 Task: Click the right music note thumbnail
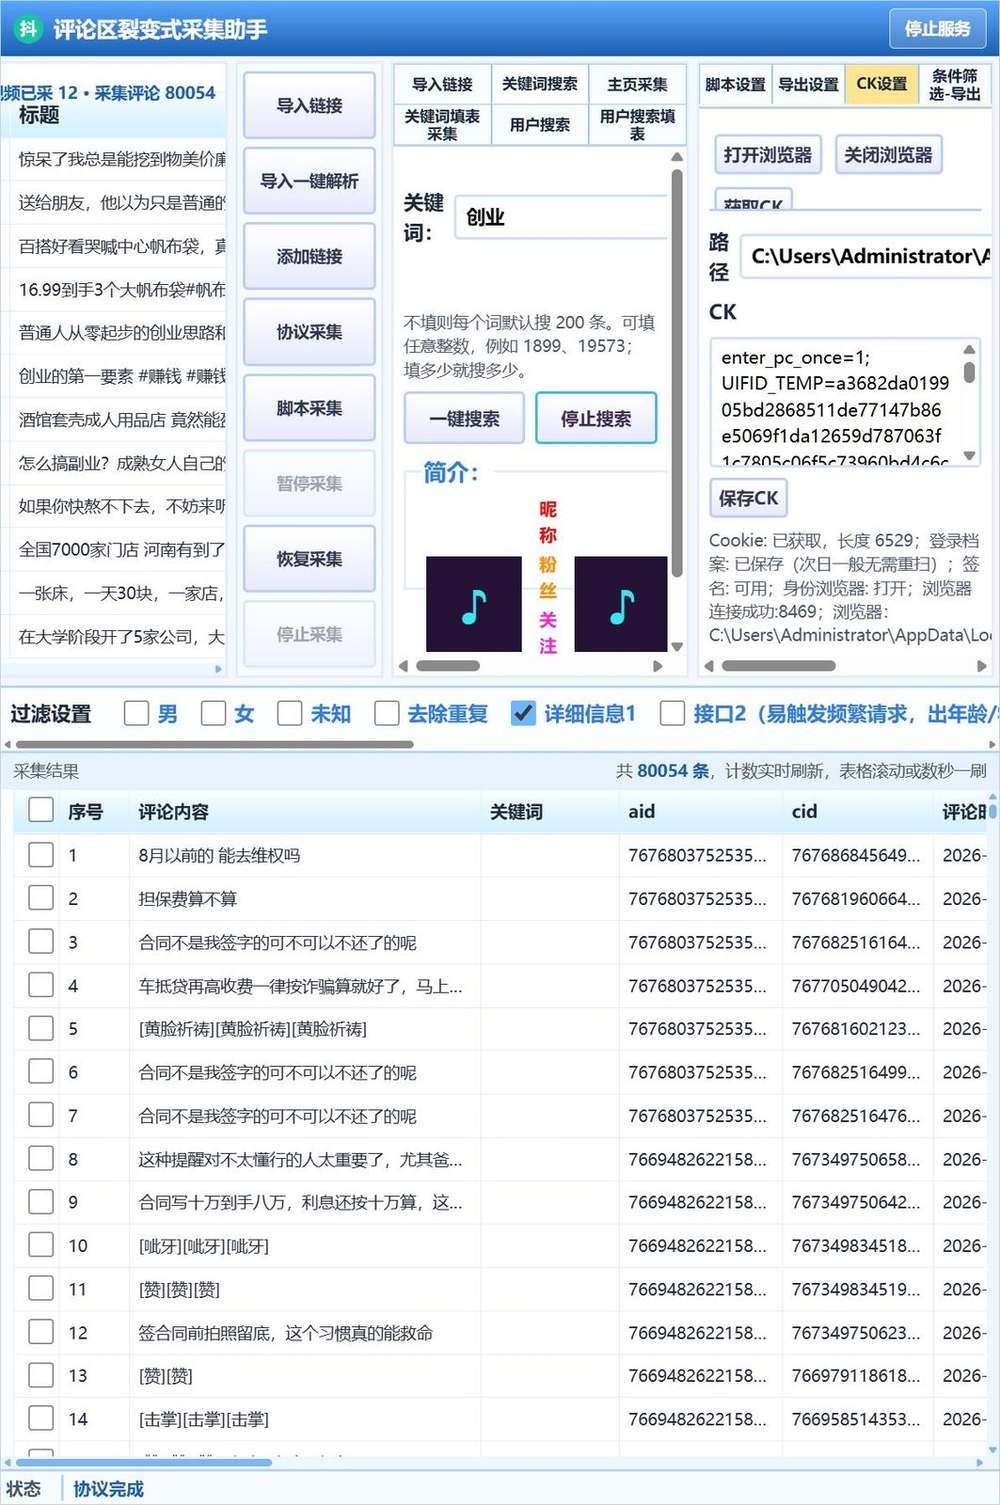(621, 604)
